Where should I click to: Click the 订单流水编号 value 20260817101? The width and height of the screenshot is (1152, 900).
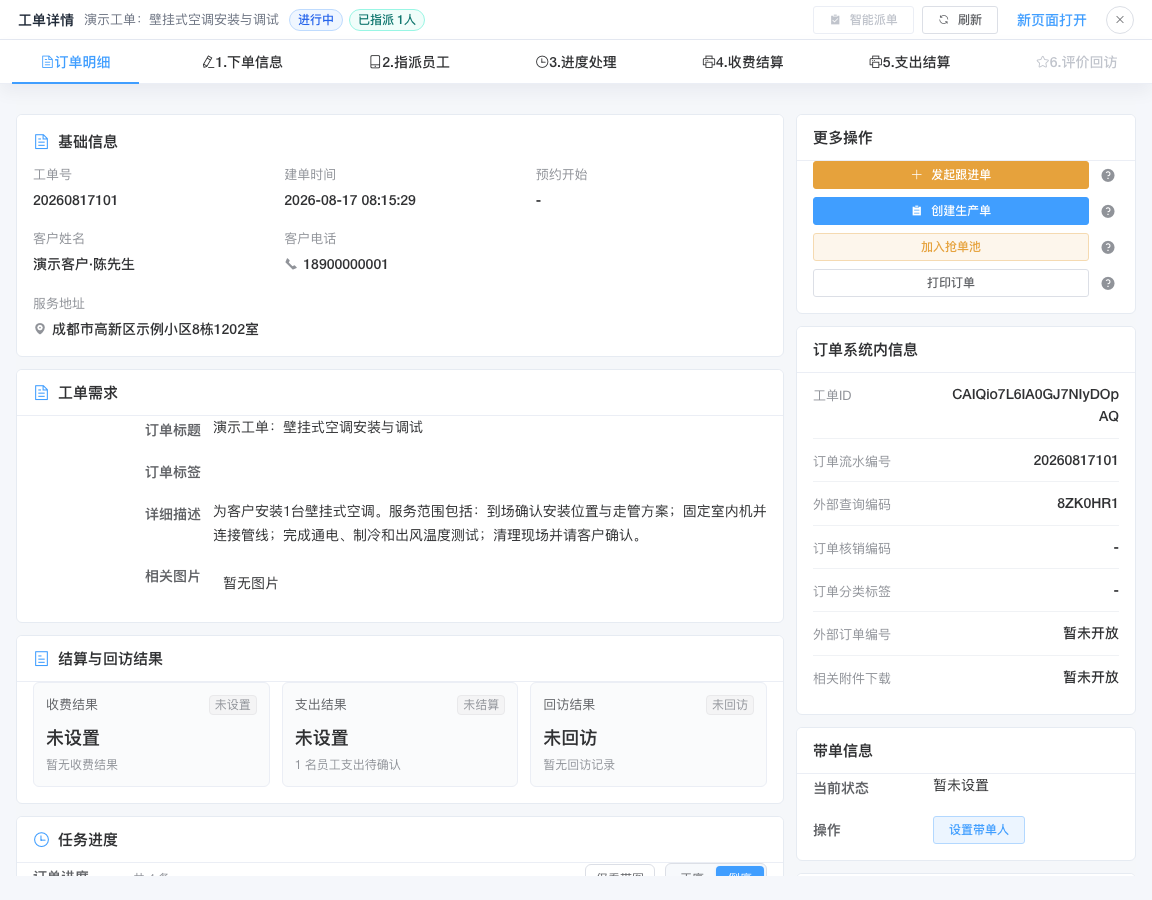[x=1076, y=461]
